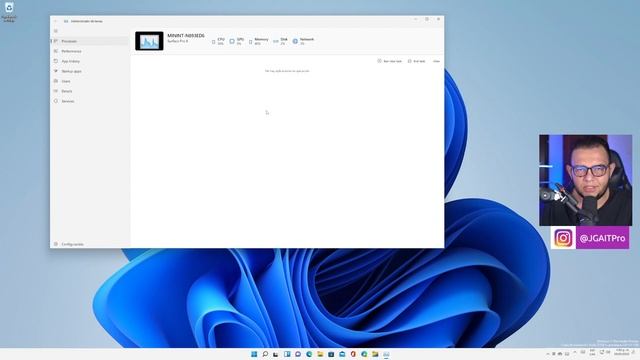Open the Services page

tap(90, 101)
